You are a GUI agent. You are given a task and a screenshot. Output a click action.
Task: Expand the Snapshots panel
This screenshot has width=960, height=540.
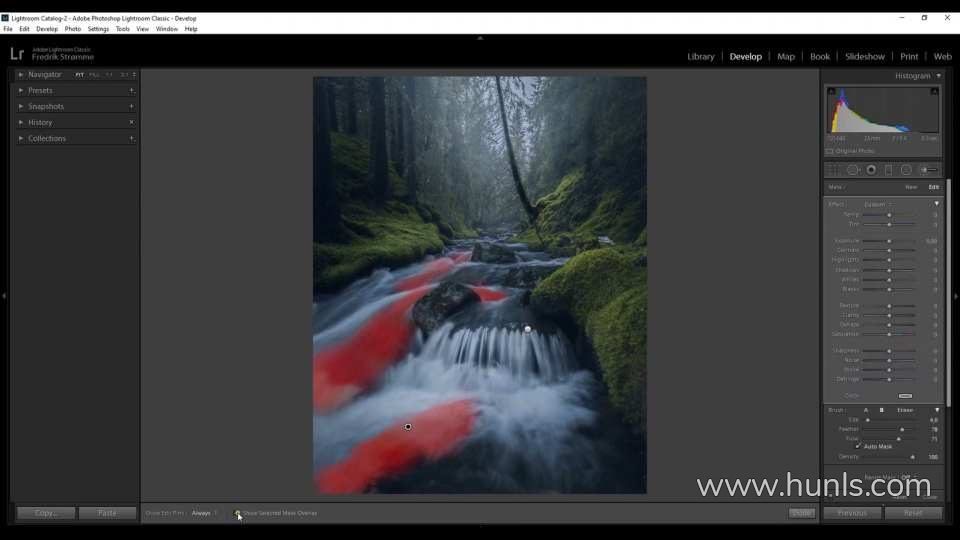click(21, 107)
